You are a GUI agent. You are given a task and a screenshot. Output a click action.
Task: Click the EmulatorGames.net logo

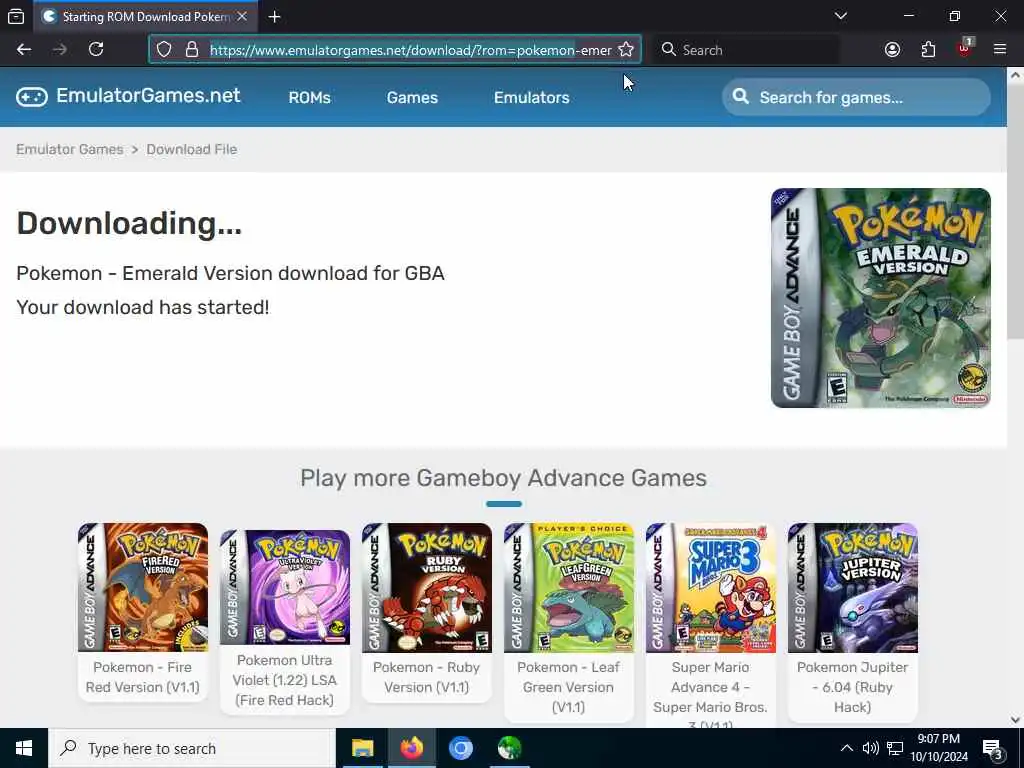coord(128,96)
